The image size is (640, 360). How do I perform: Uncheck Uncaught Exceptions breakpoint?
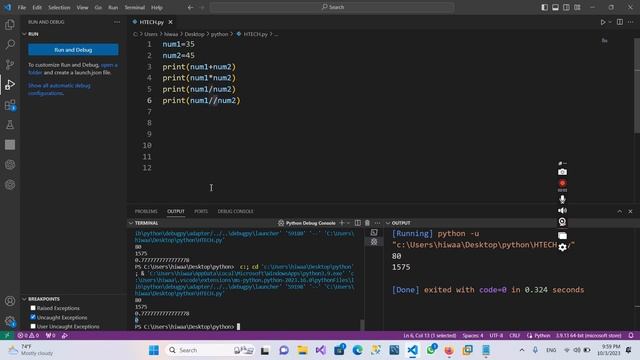[x=33, y=317]
